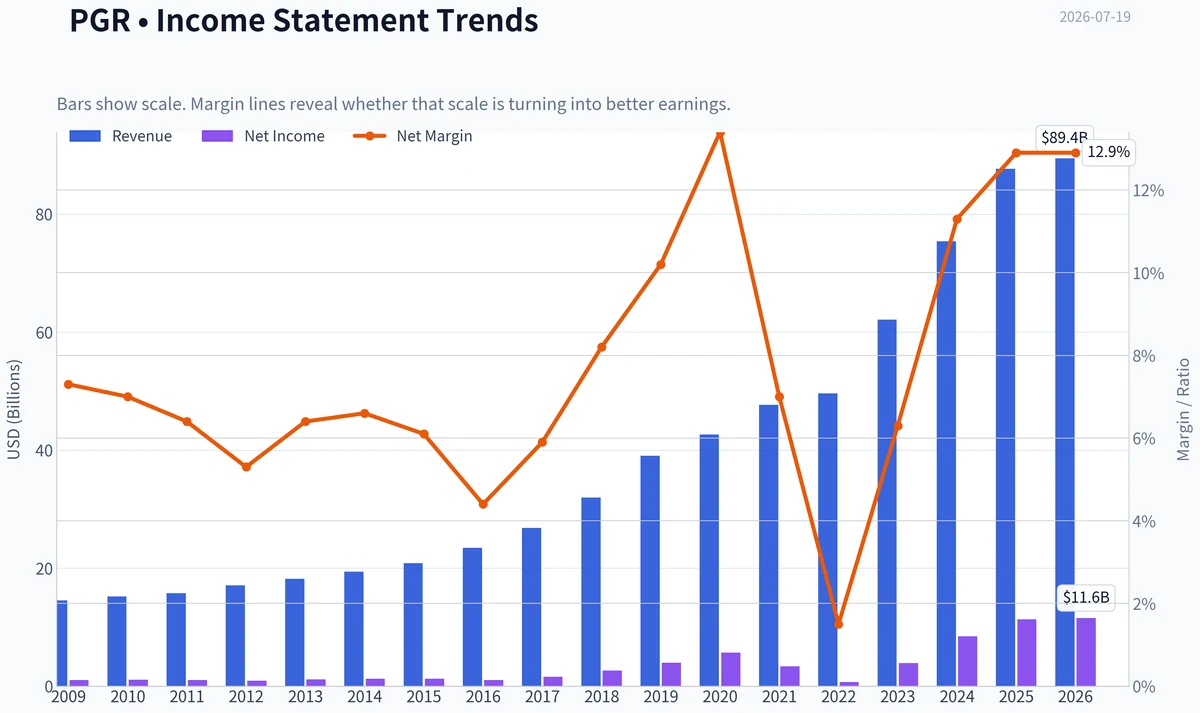This screenshot has height=713, width=1200.
Task: Click the 2012 Net Margin data point
Action: coord(246,467)
